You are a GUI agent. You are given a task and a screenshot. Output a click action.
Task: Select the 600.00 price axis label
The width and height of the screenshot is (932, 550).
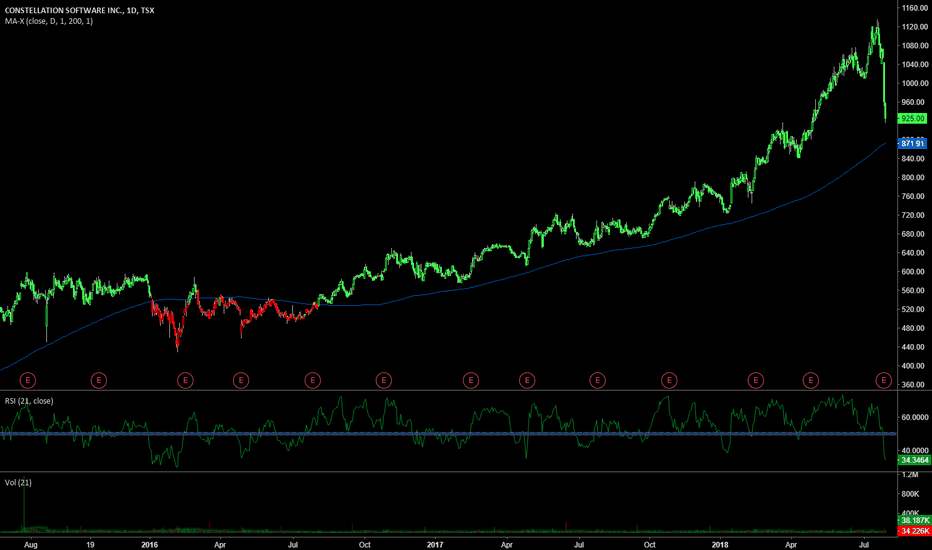point(914,272)
